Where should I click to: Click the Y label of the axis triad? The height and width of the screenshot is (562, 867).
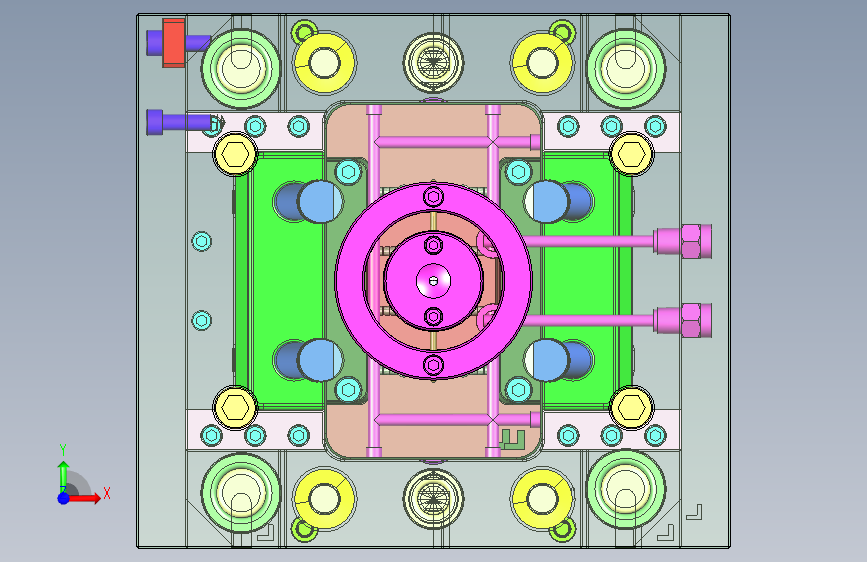click(63, 450)
